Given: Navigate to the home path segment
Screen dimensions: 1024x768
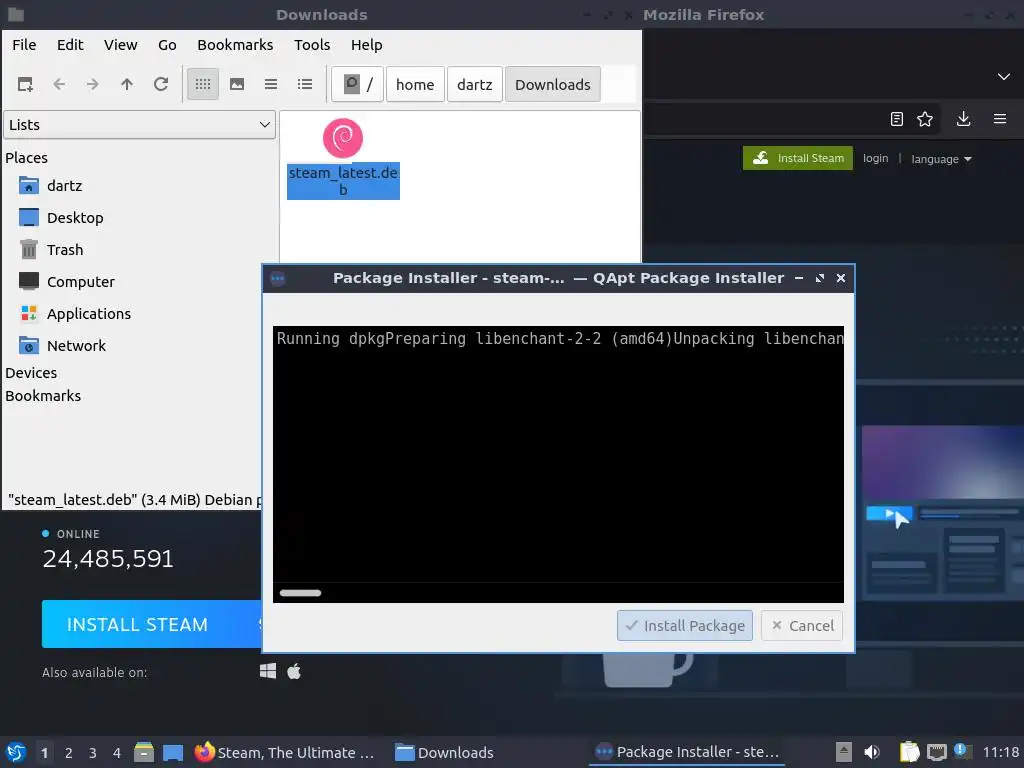Looking at the screenshot, I should click(x=415, y=84).
